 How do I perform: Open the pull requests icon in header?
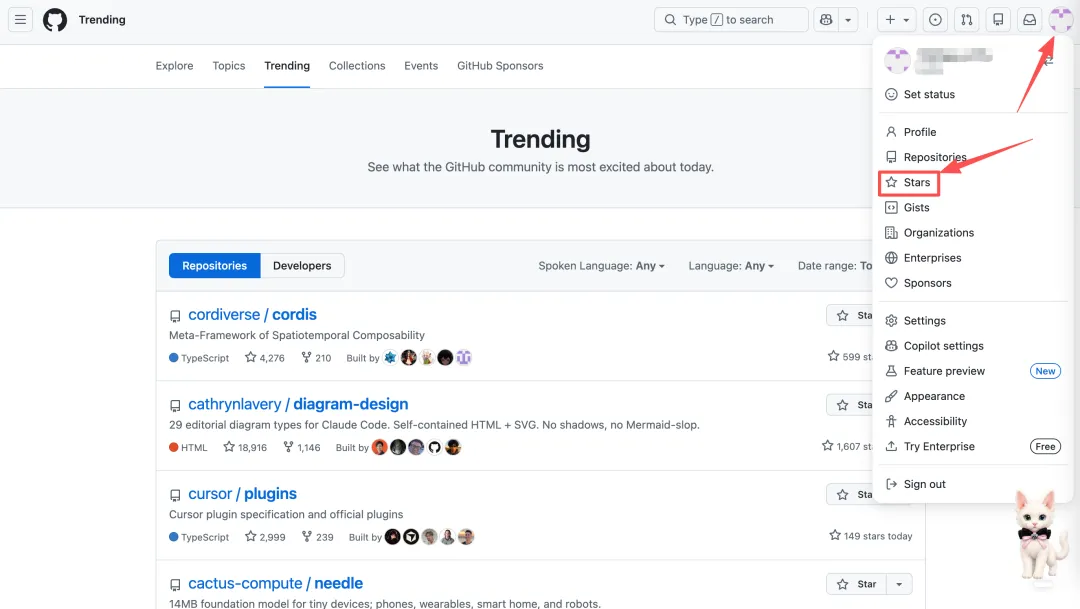966,20
